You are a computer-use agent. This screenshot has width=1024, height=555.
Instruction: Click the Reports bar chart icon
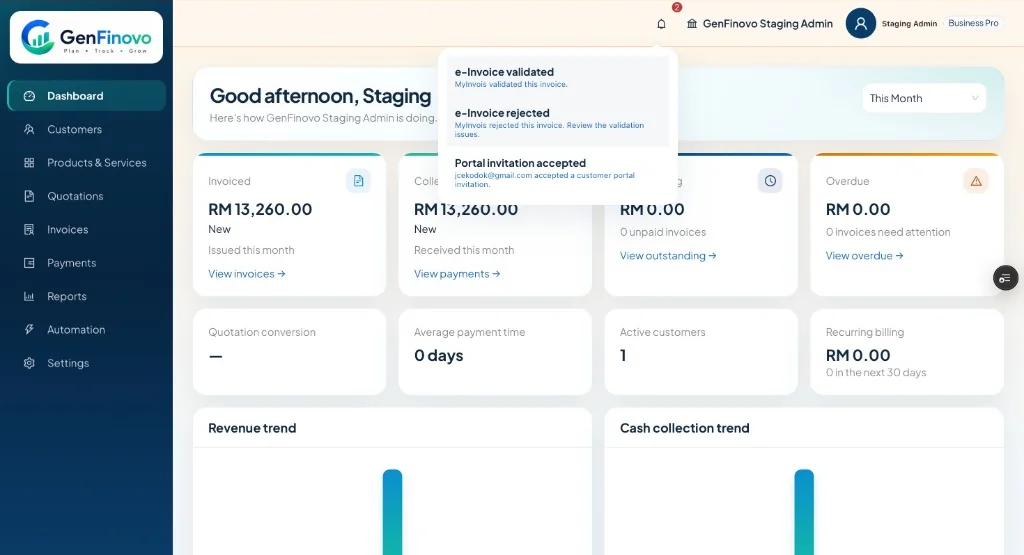[x=29, y=296]
